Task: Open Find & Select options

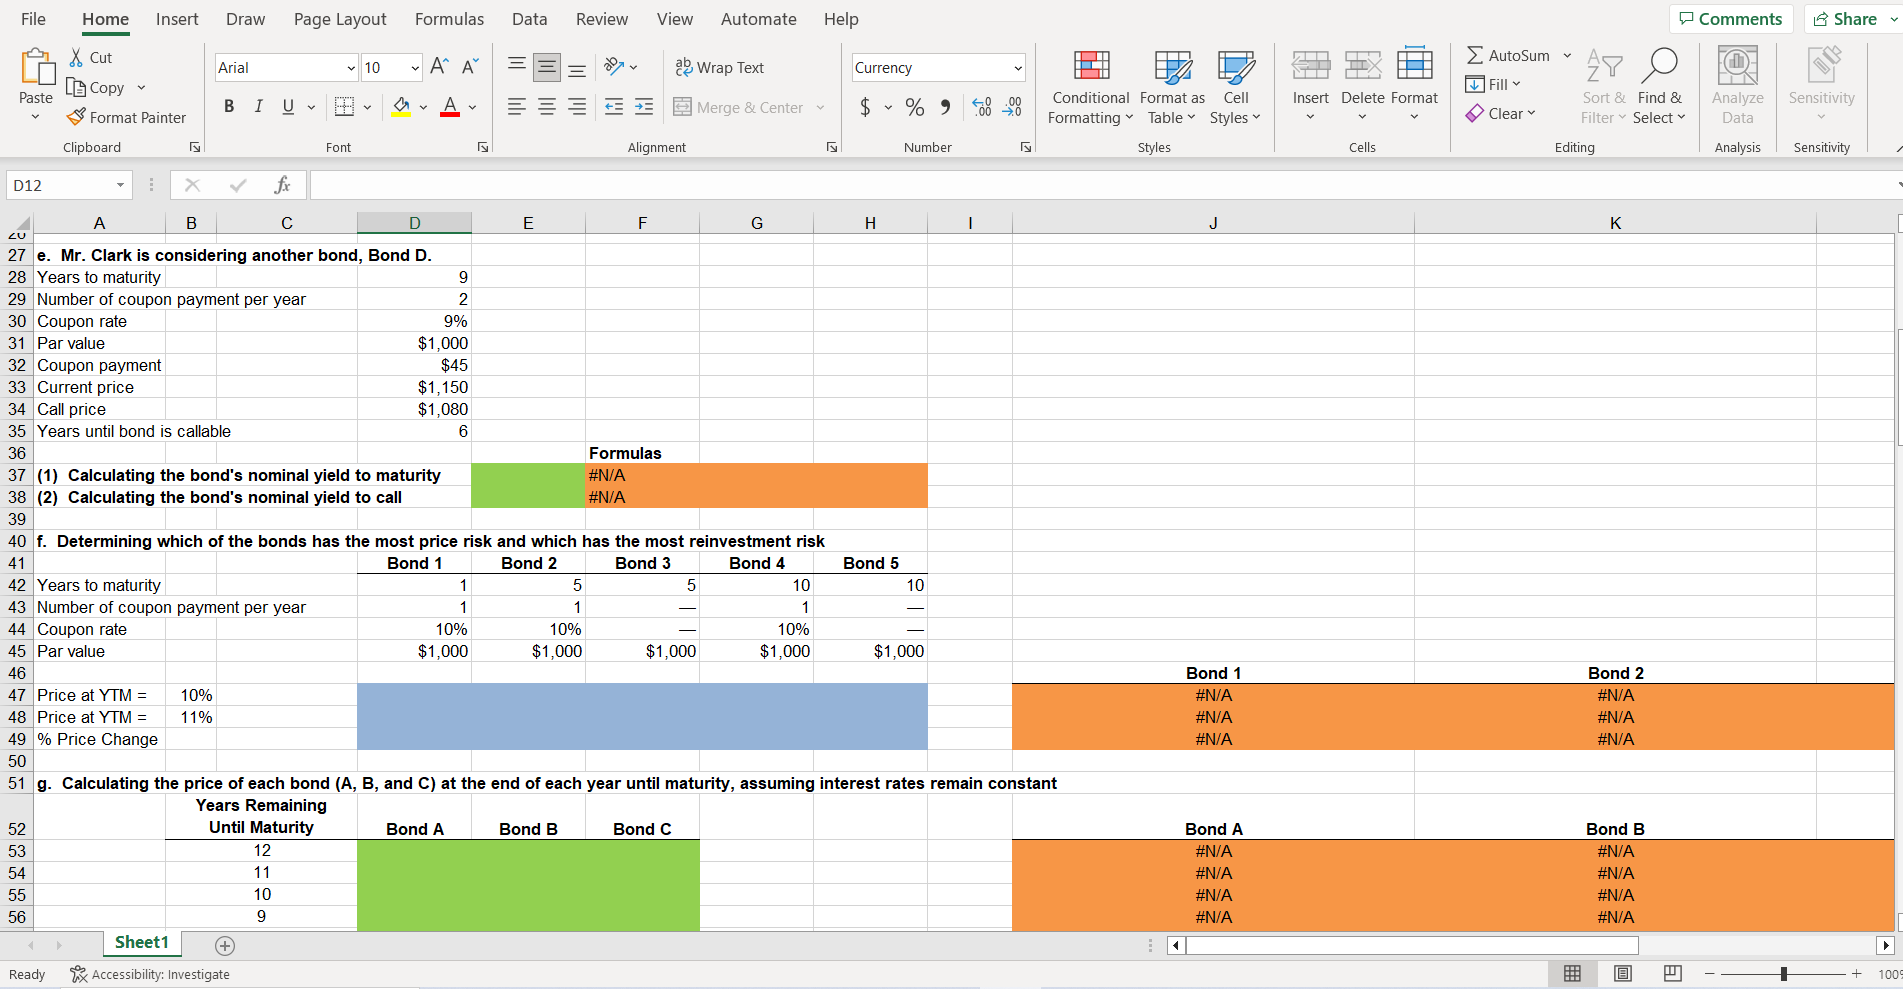Action: pyautogui.click(x=1660, y=85)
